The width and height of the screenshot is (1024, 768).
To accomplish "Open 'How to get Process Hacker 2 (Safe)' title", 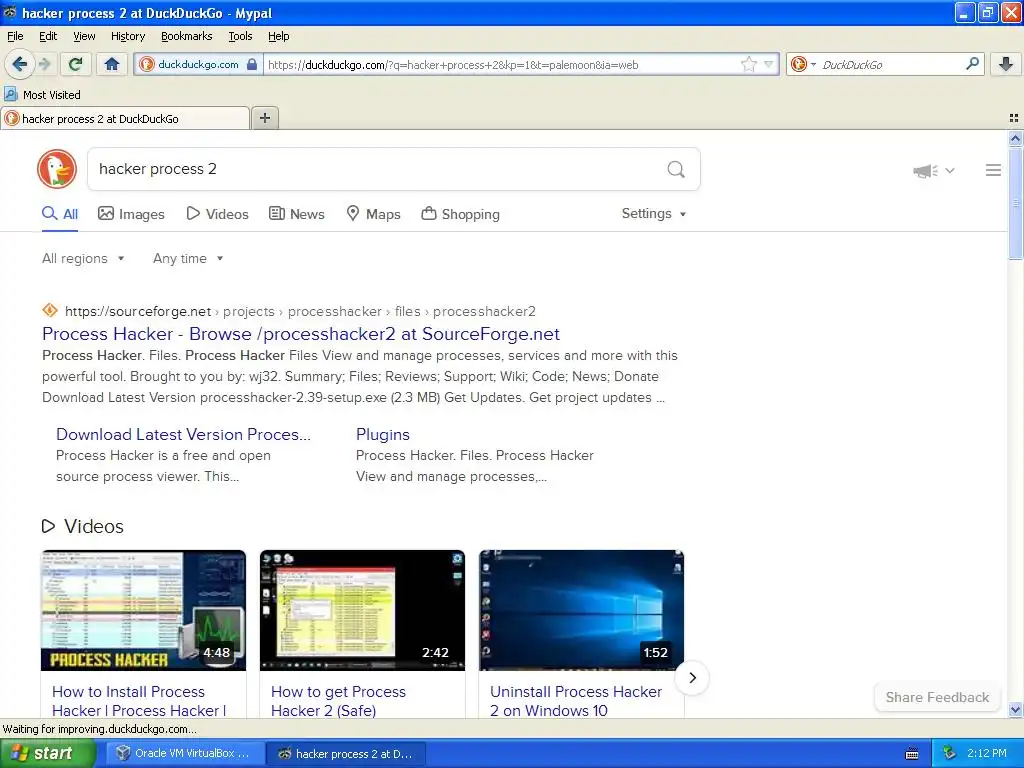I will (338, 701).
